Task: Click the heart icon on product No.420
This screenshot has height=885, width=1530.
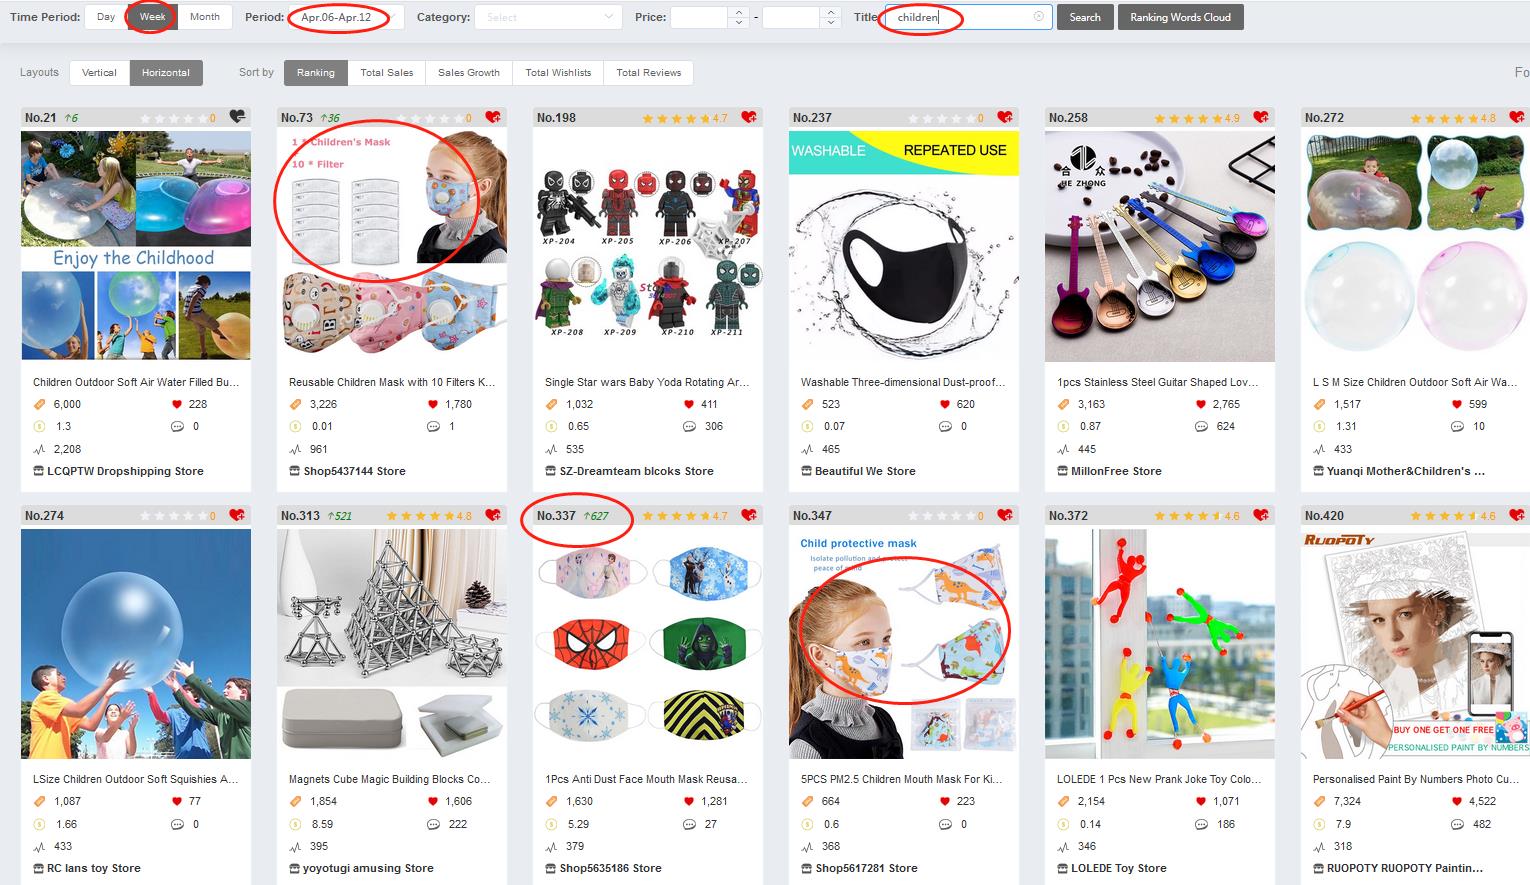Action: coord(1517,515)
